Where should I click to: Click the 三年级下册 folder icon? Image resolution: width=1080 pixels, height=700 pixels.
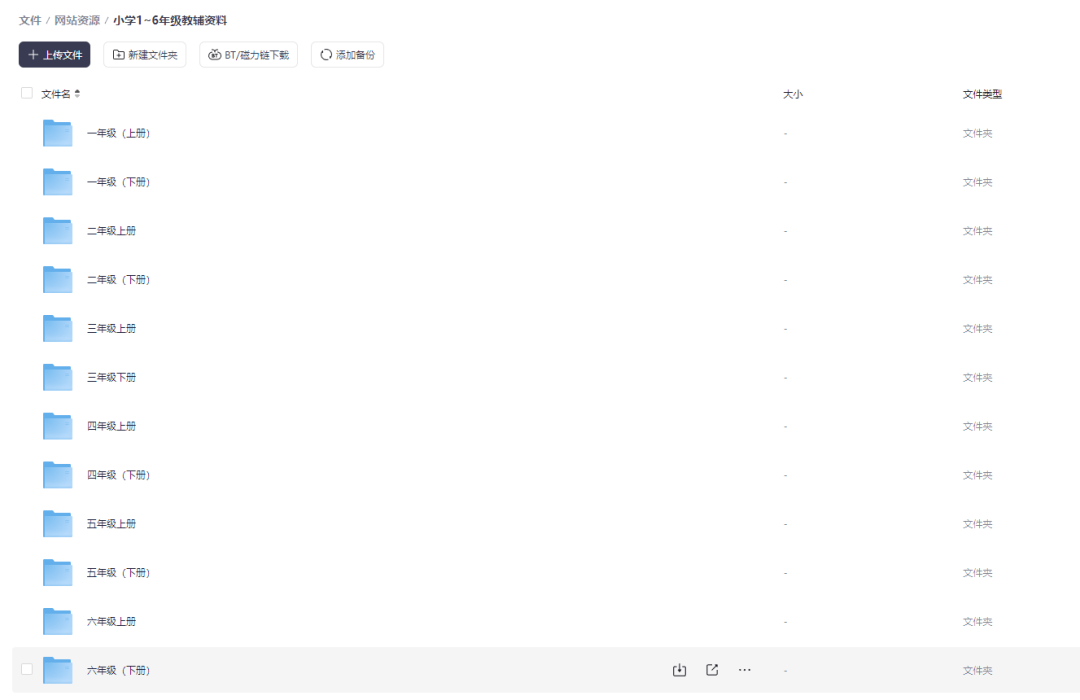tap(58, 377)
